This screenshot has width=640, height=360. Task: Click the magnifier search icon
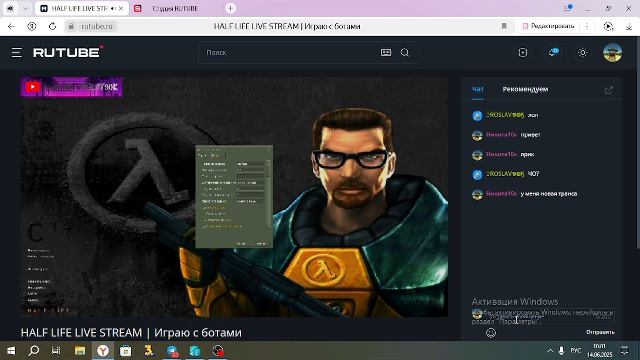pyautogui.click(x=404, y=53)
